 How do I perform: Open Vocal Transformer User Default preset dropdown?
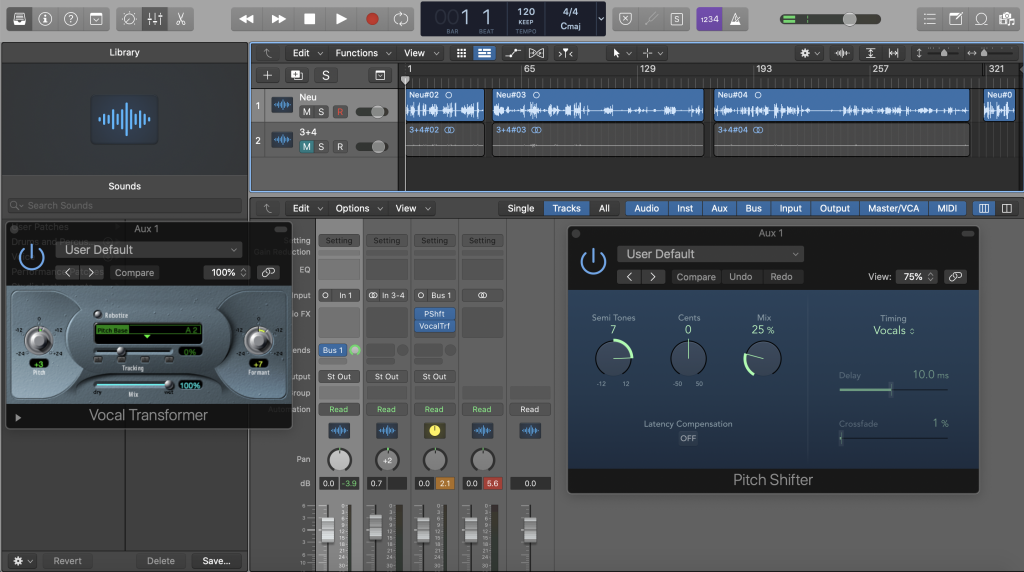click(149, 249)
